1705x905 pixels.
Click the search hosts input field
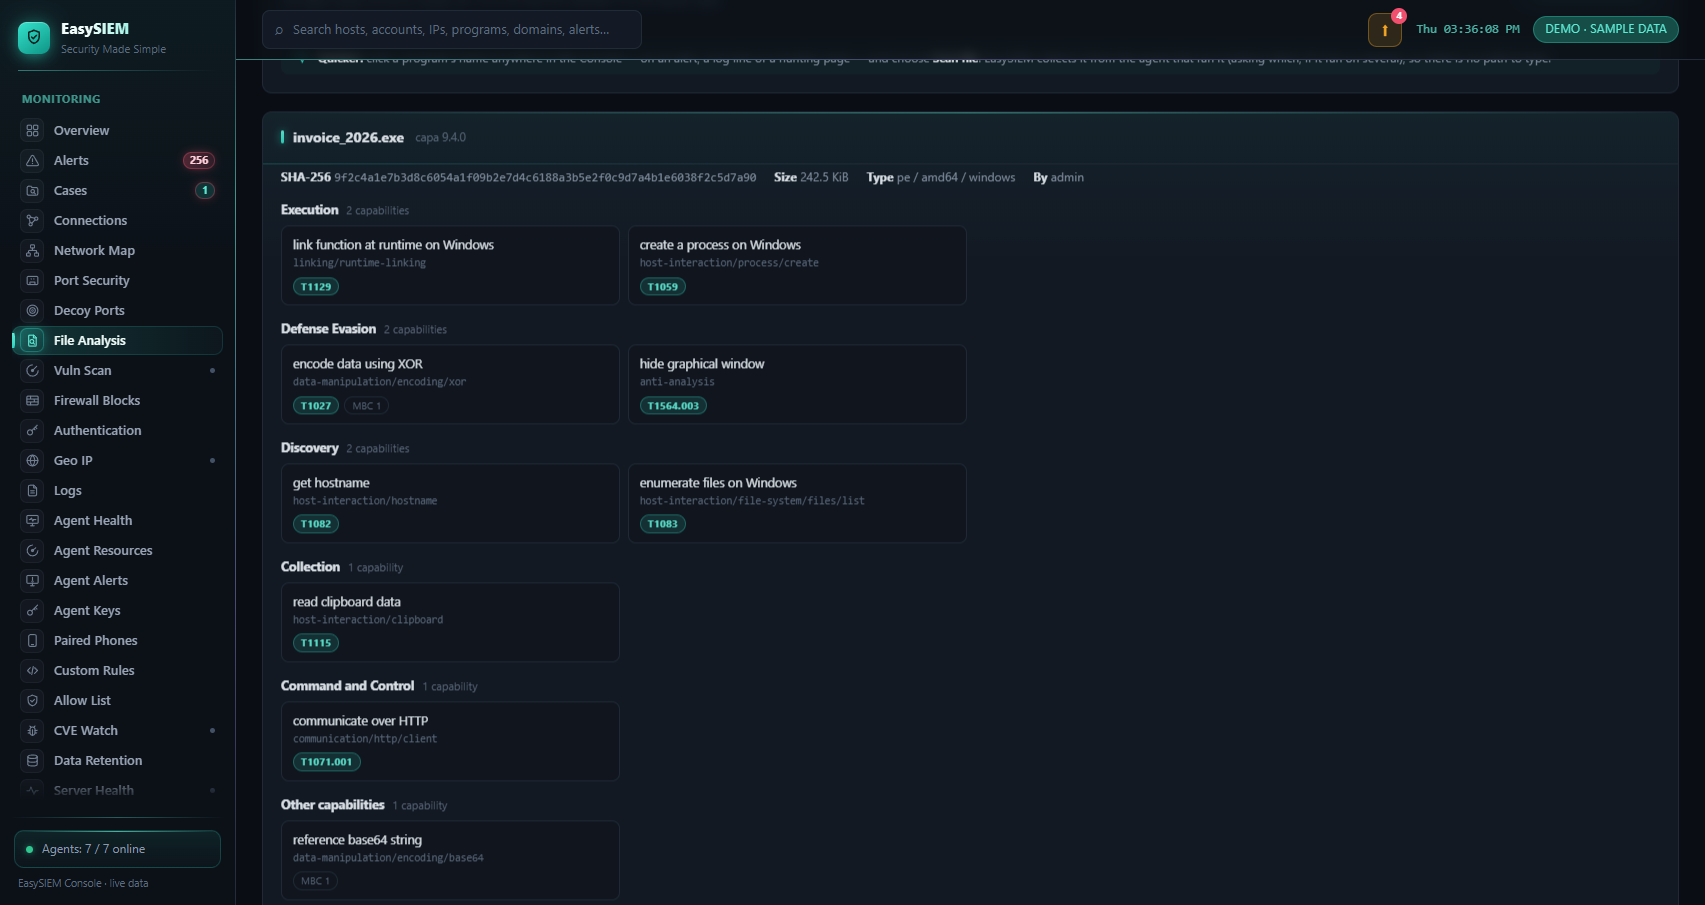click(452, 30)
